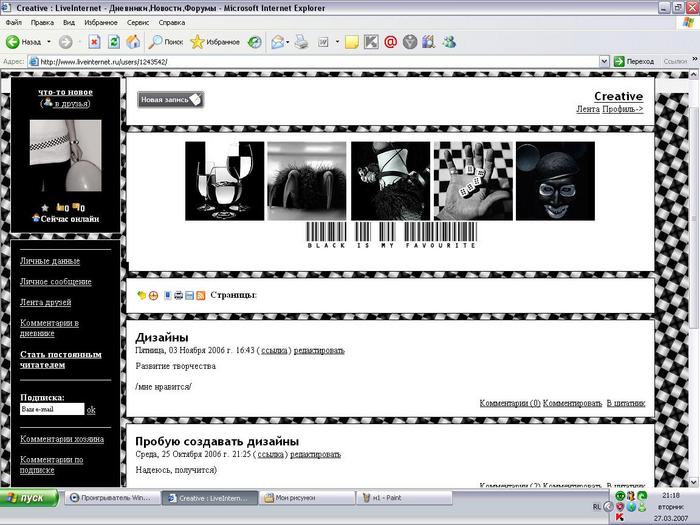Open the Профиль-> link
This screenshot has height=525, width=700.
coord(623,109)
